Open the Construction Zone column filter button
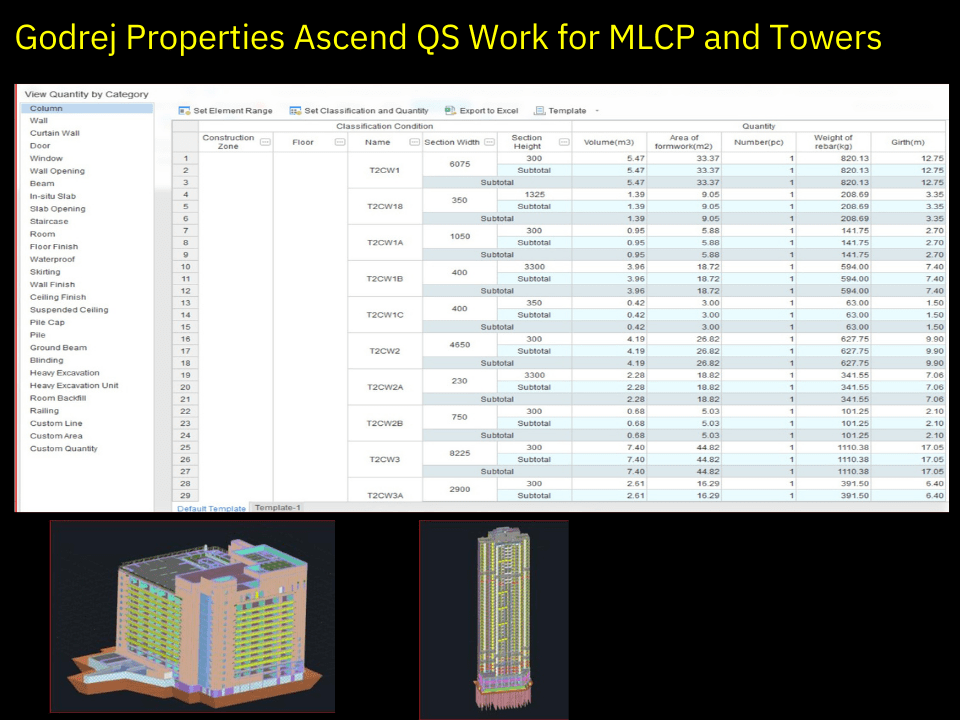This screenshot has width=960, height=720. pos(265,142)
